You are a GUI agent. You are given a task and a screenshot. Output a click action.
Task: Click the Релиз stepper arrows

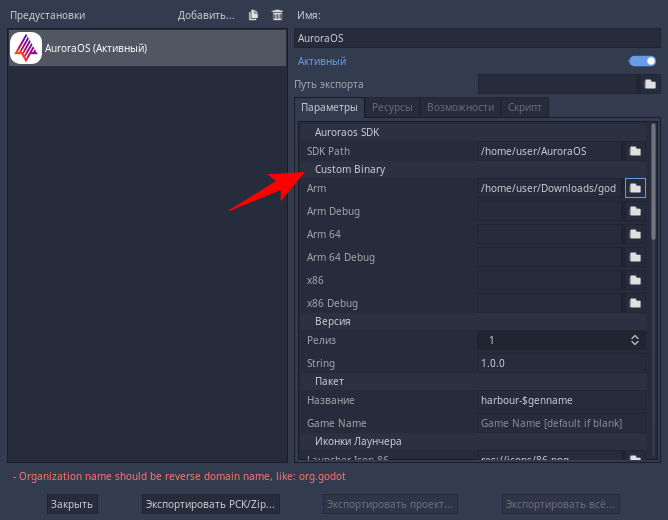click(x=635, y=340)
